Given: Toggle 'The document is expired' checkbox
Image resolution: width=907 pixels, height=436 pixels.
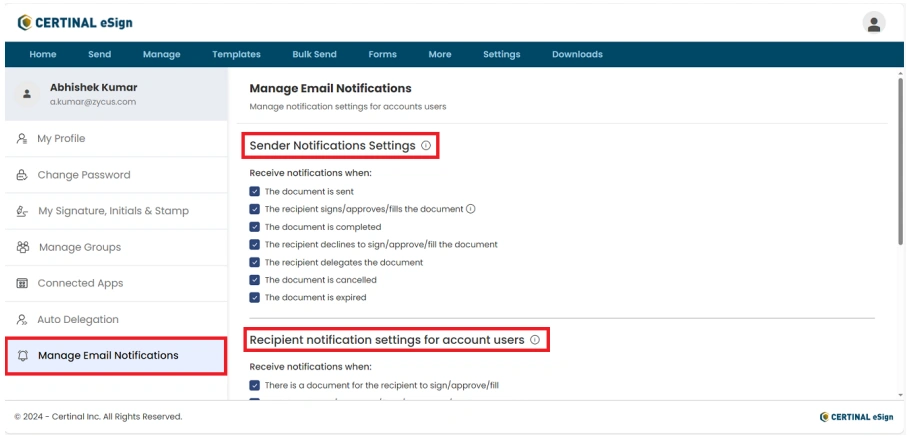Looking at the screenshot, I should pyautogui.click(x=255, y=297).
